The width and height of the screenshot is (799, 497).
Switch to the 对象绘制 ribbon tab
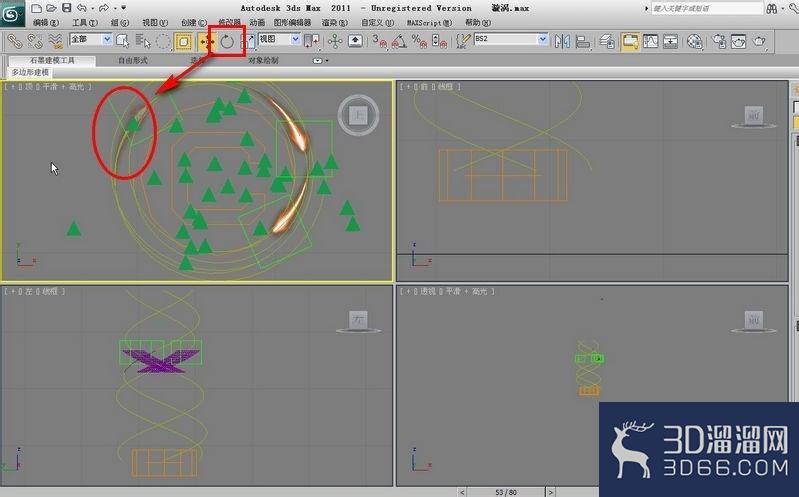[x=263, y=61]
